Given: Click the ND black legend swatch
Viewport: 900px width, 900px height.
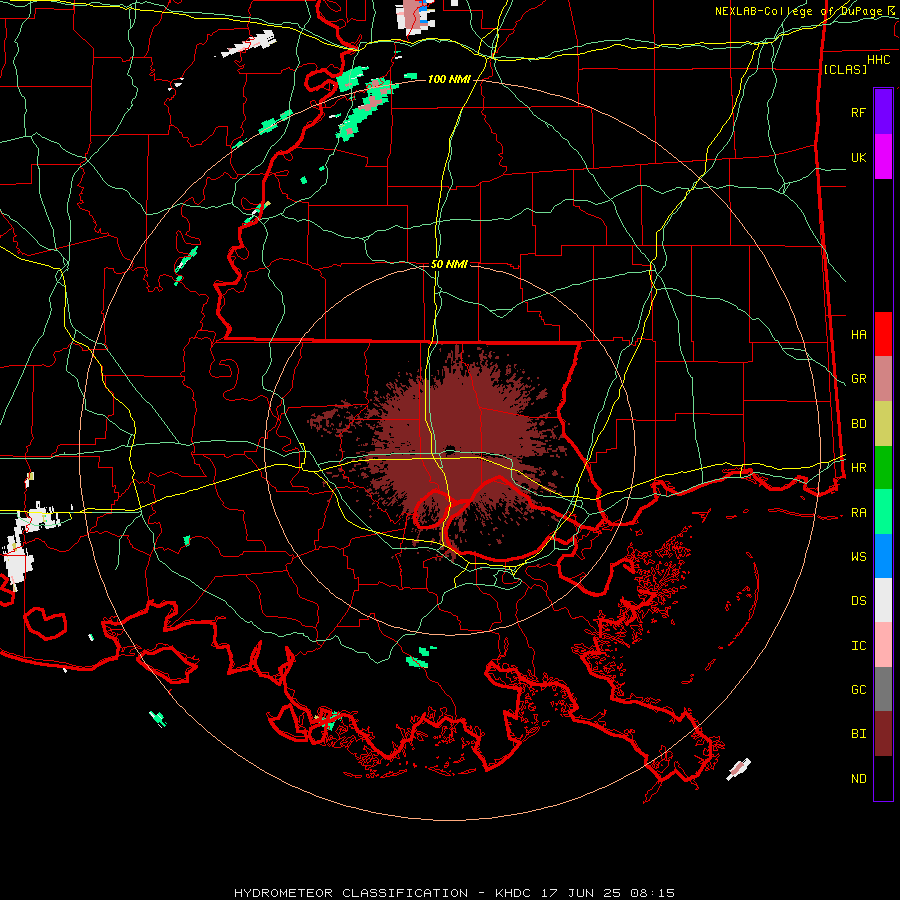Looking at the screenshot, I should [x=883, y=778].
